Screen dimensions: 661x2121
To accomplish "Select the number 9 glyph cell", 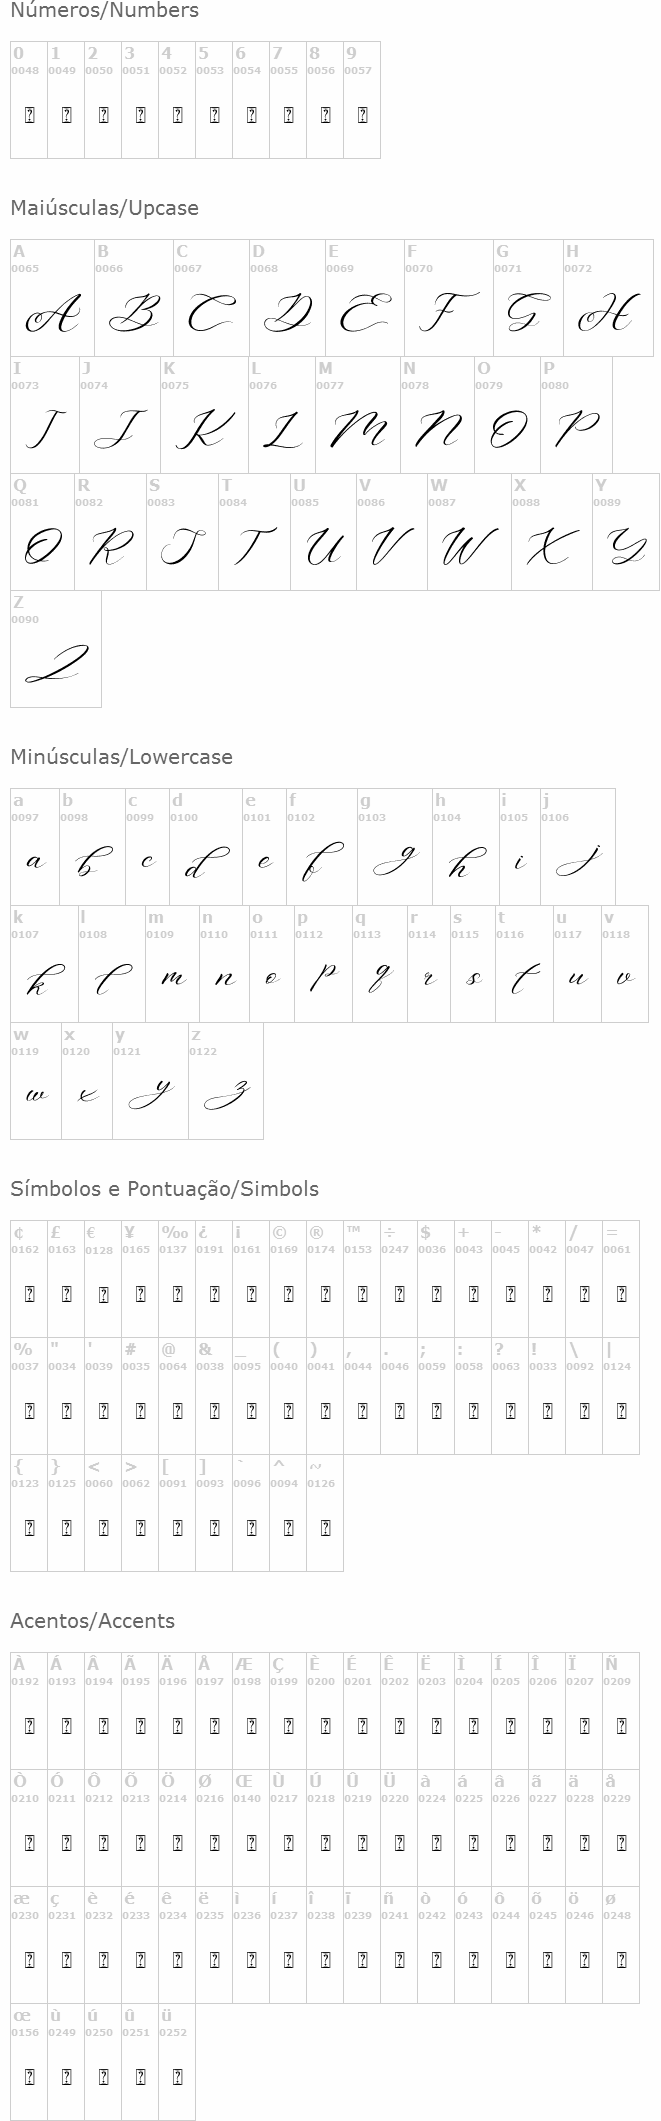I will pyautogui.click(x=362, y=114).
